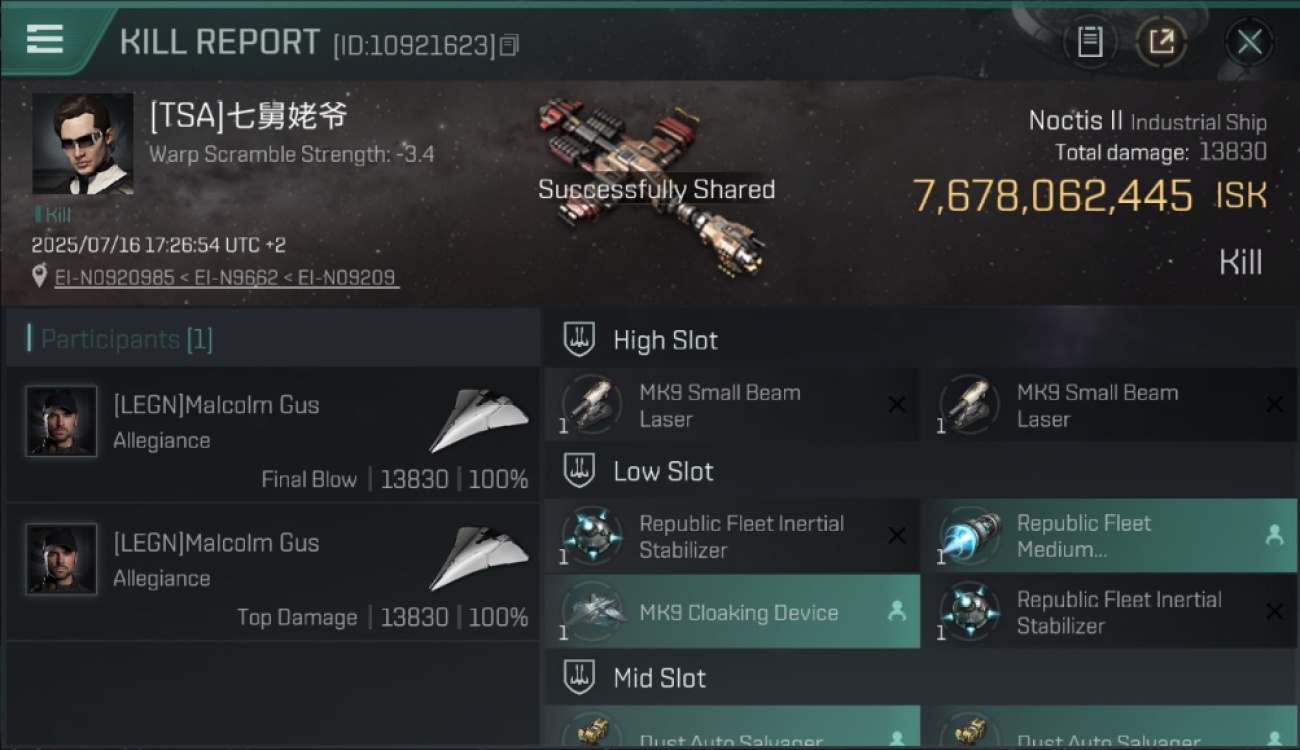The image size is (1300, 750).
Task: Open the location link EI-N0920985
Action: pos(113,278)
